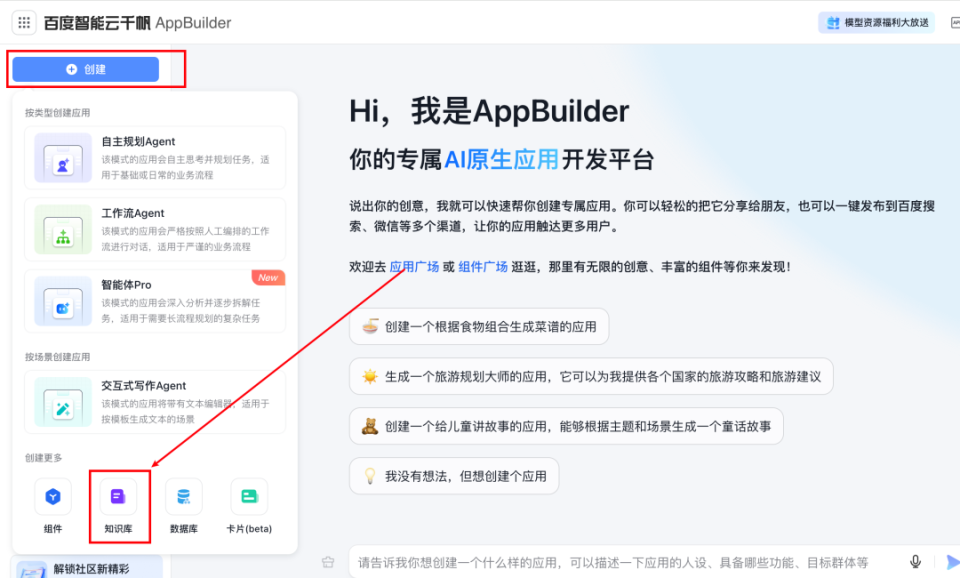Click the prompt input field 请告诉我你想创建一个什么样的应用
This screenshot has height=578, width=960.
pyautogui.click(x=612, y=562)
